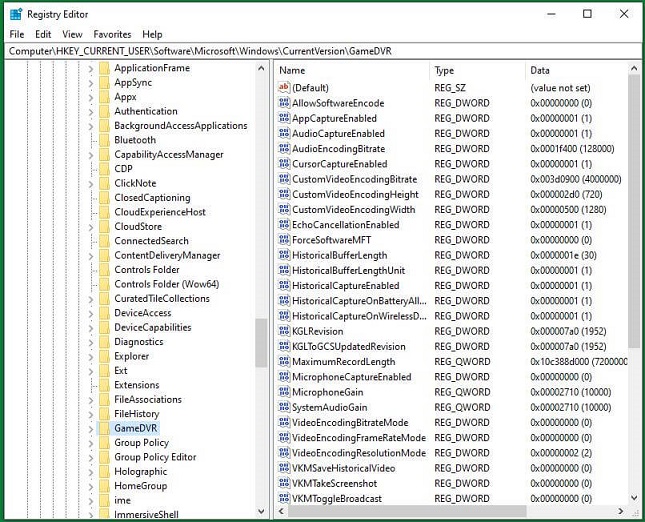Expand the ContentDeliveryManager key
Screen dimensions: 645x522
tap(91, 256)
